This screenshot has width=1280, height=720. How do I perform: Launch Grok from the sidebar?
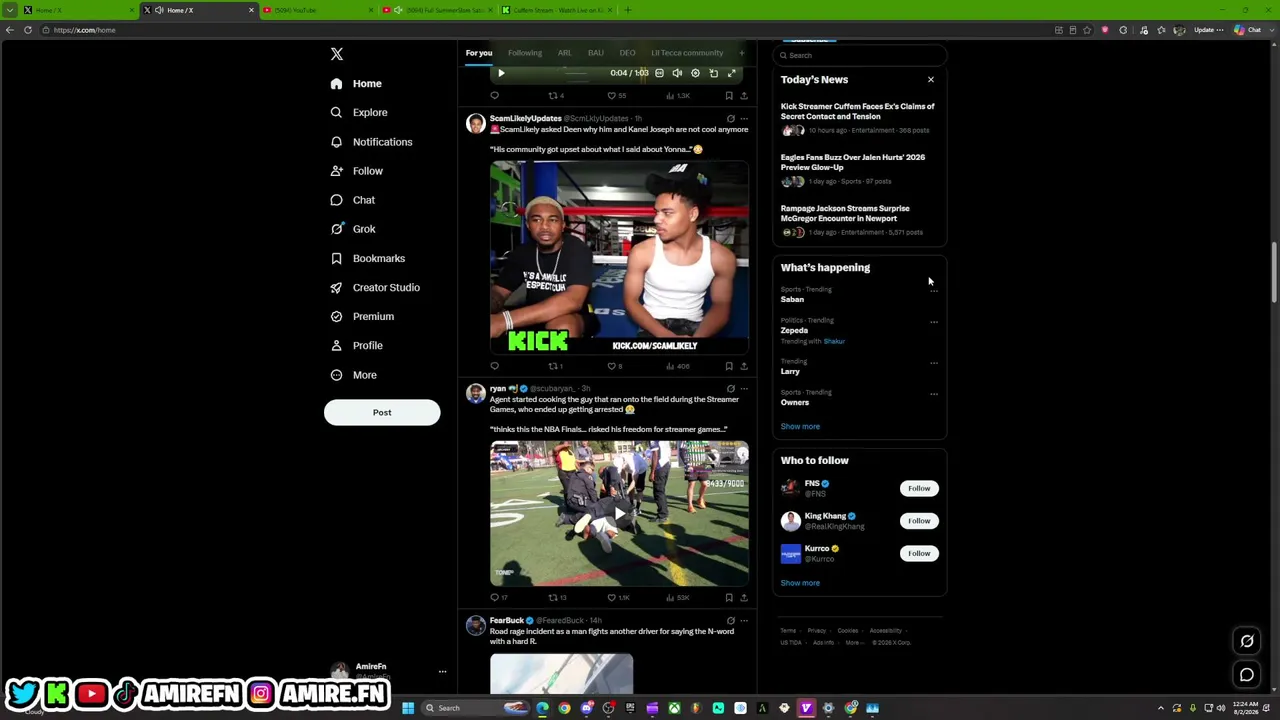coord(353,229)
